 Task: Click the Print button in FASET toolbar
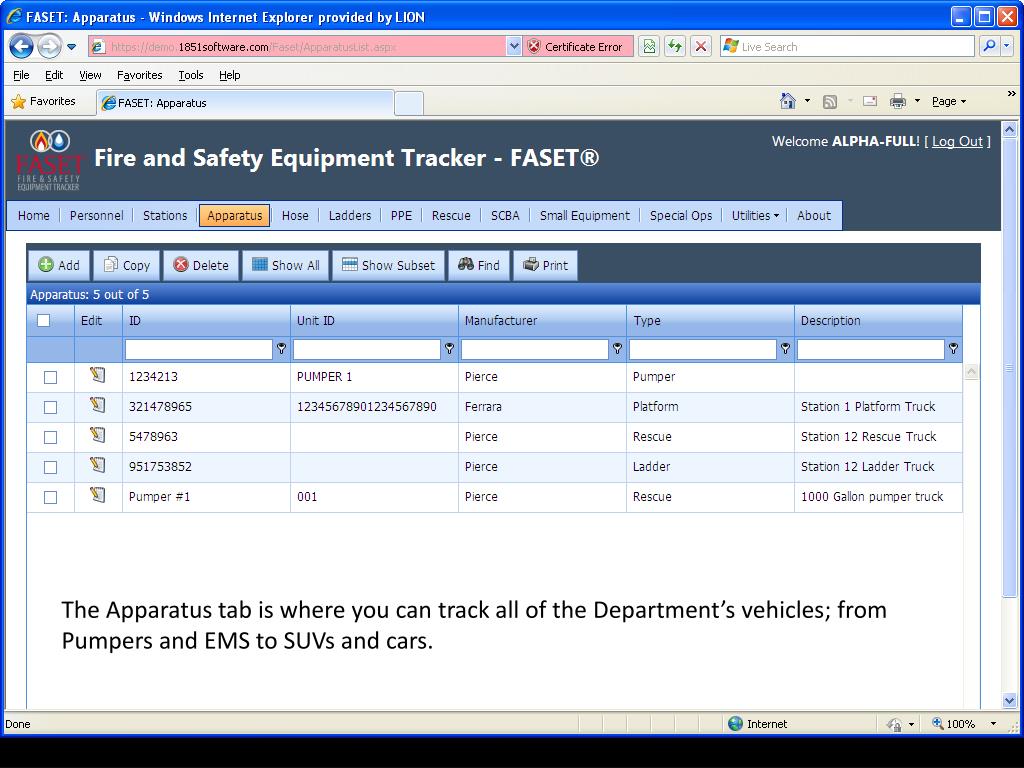coord(545,265)
